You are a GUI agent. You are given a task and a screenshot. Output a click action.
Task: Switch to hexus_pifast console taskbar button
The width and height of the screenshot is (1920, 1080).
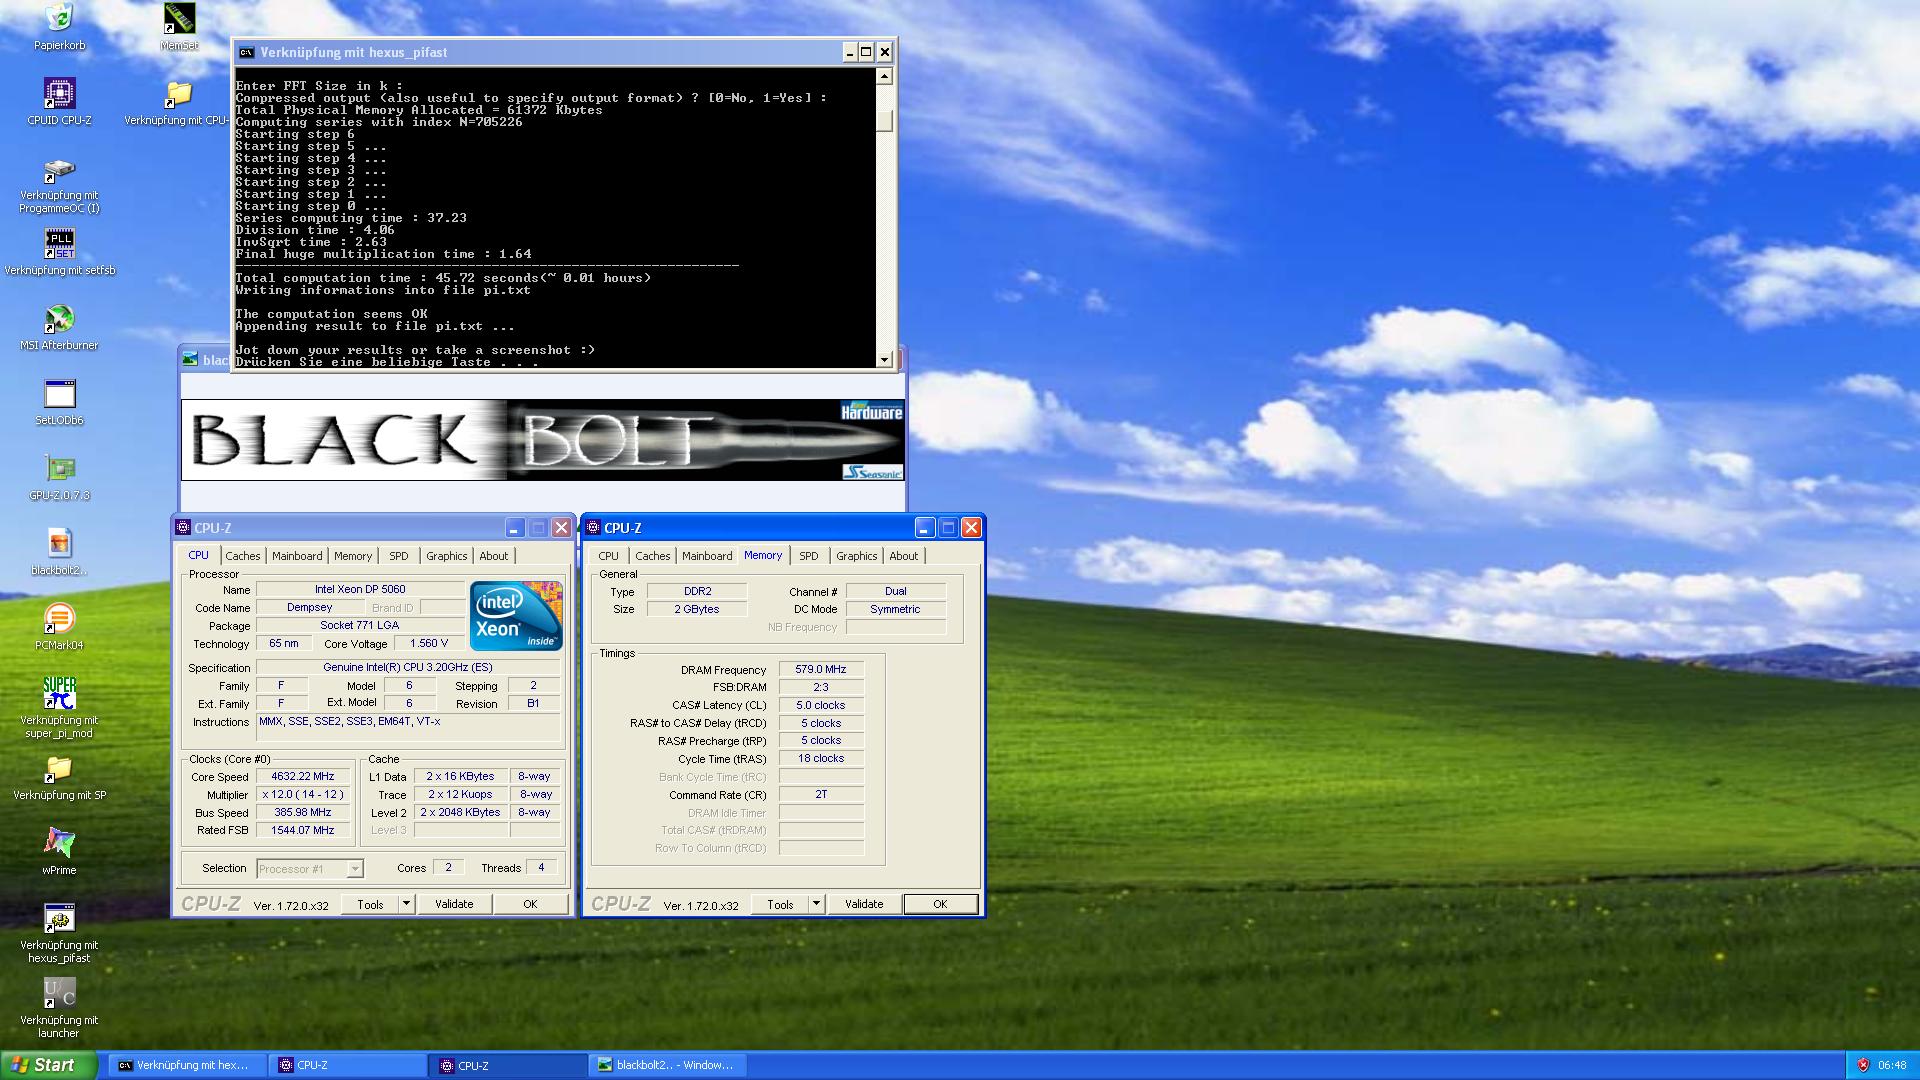pyautogui.click(x=187, y=1065)
